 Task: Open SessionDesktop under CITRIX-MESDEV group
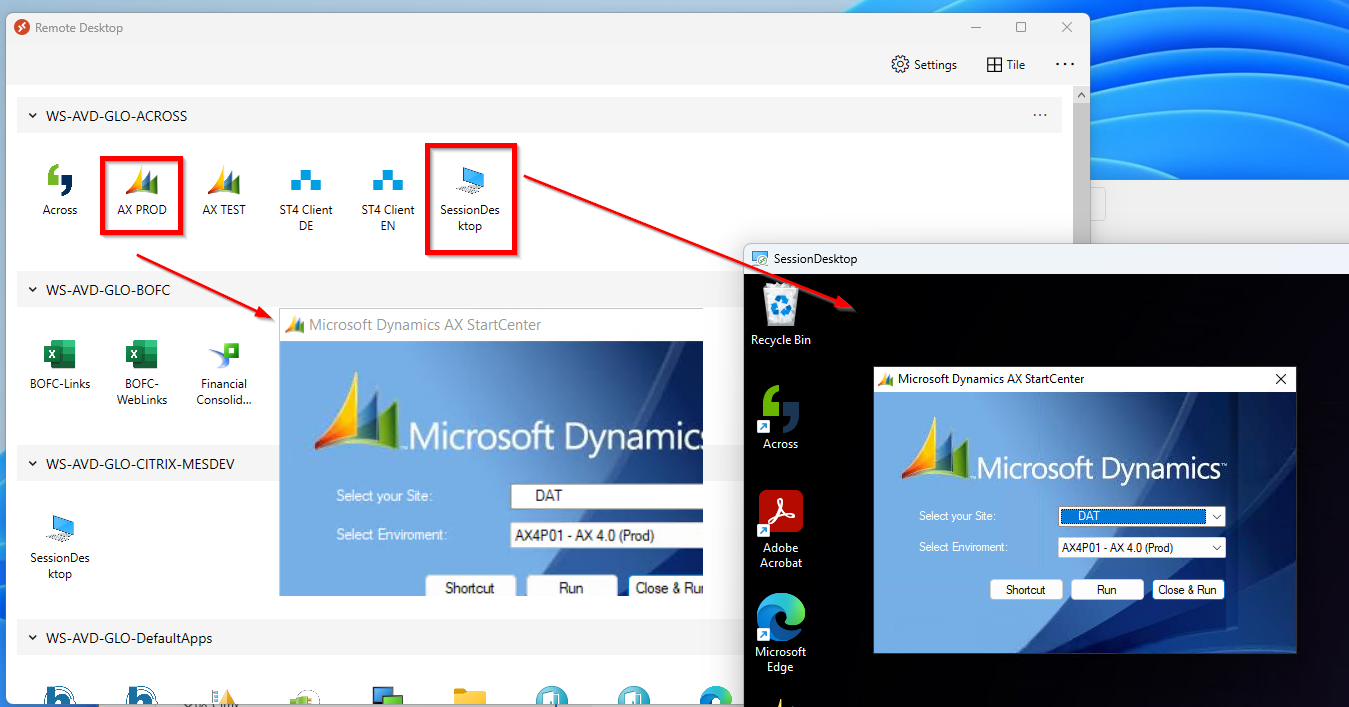coord(60,547)
